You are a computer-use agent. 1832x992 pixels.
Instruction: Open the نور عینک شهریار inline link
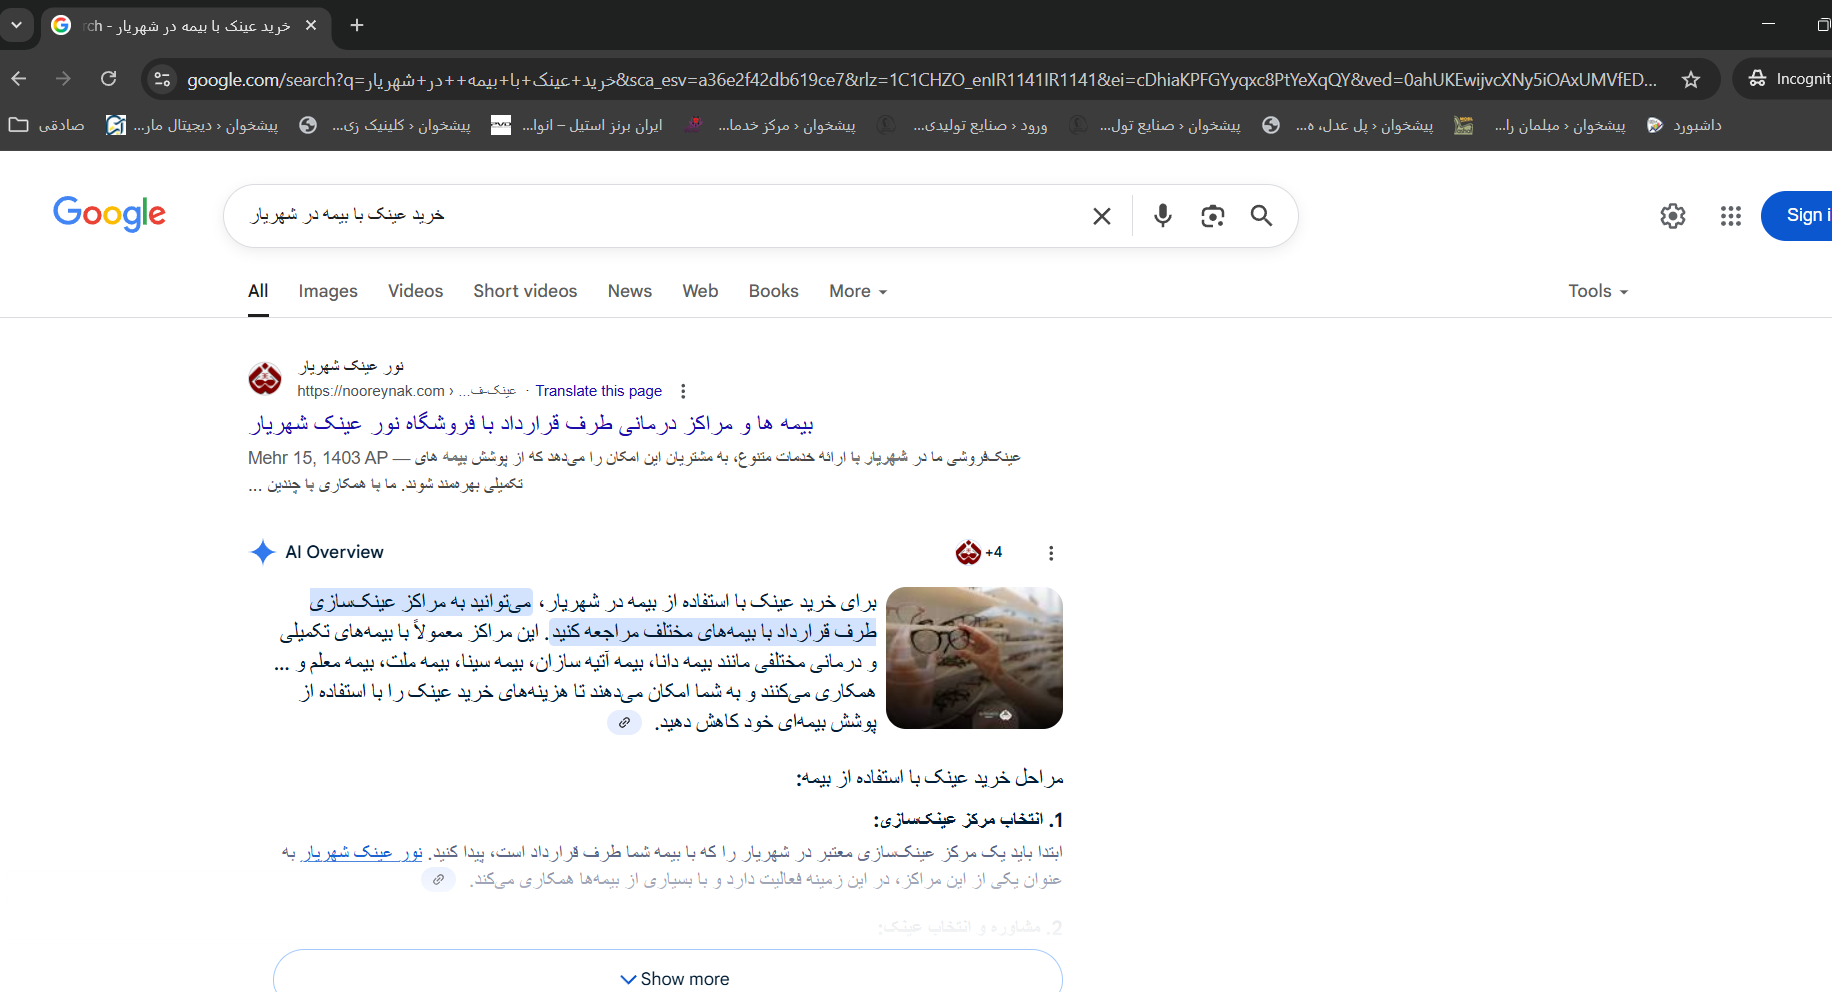coord(362,852)
